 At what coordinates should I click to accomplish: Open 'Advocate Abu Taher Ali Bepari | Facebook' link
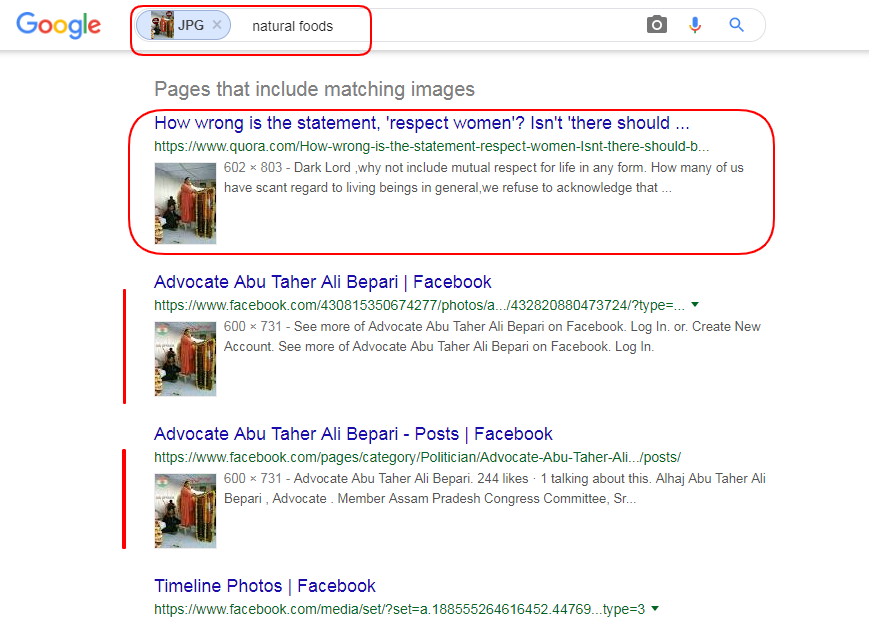323,282
